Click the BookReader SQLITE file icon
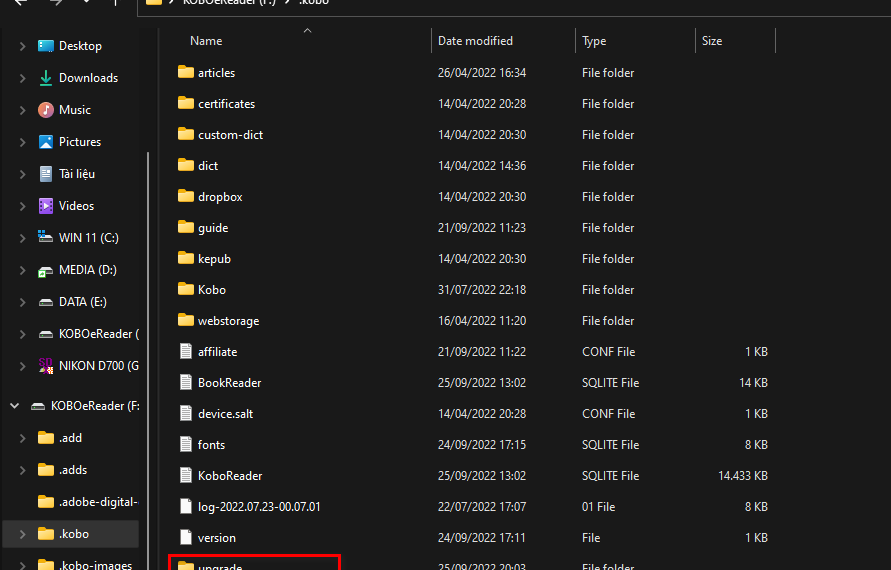Viewport: 891px width, 570px height. [x=186, y=382]
